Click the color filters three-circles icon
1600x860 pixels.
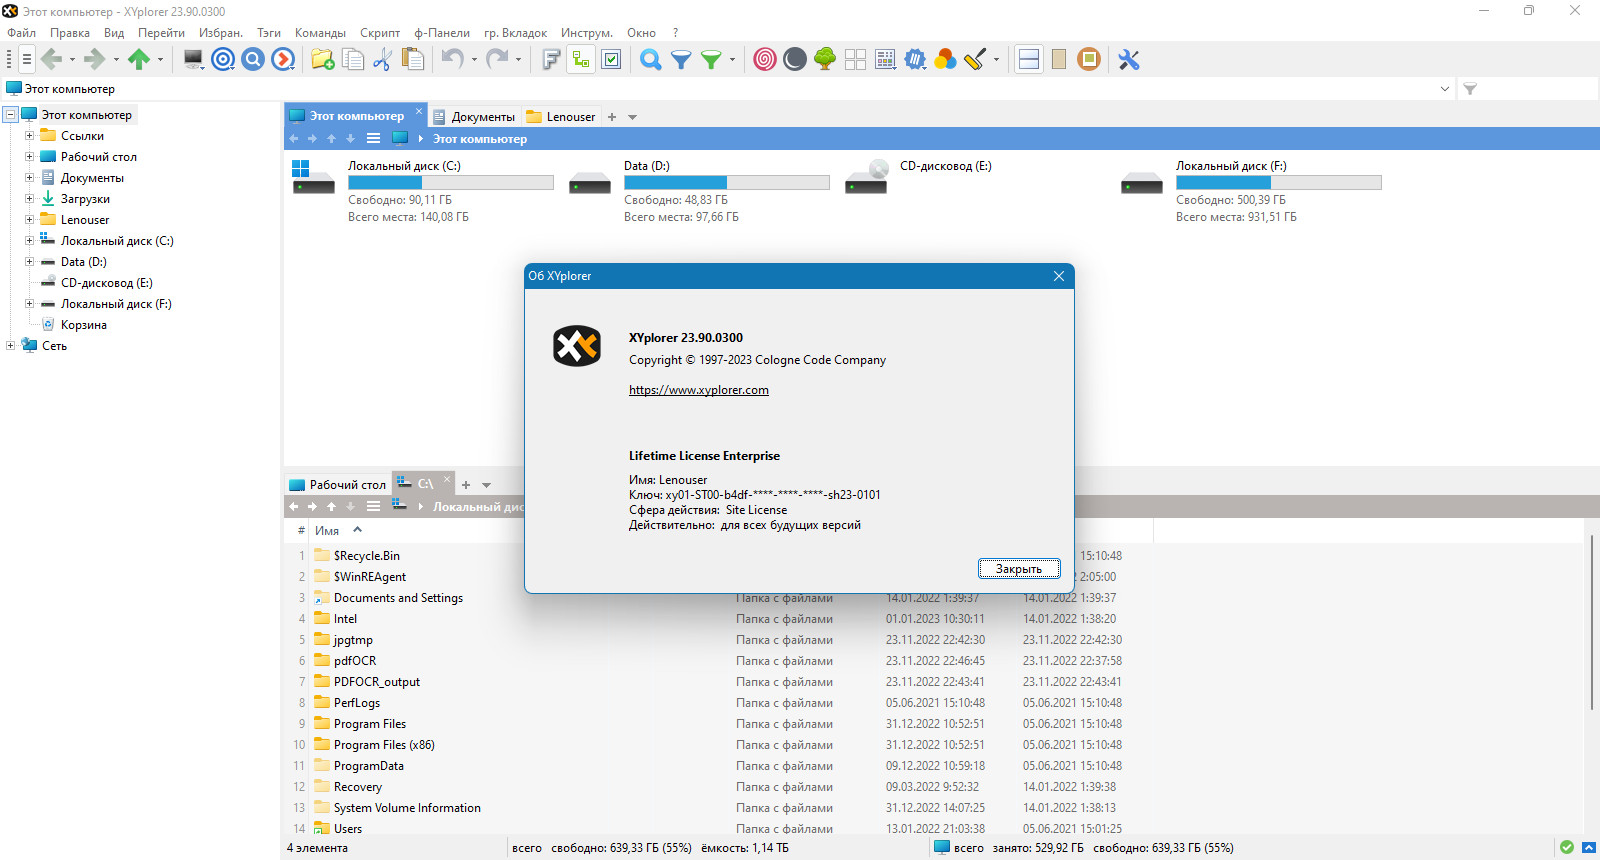point(945,60)
